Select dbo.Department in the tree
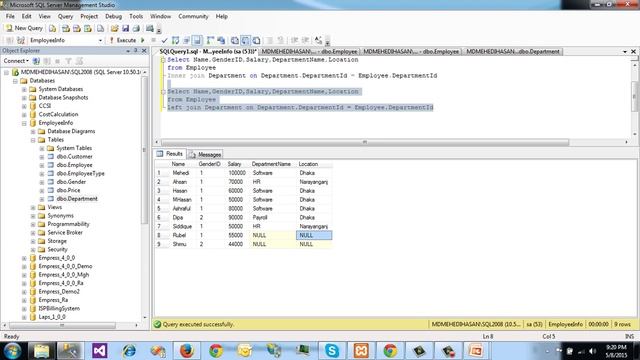The width and height of the screenshot is (640, 360). pyautogui.click(x=77, y=199)
